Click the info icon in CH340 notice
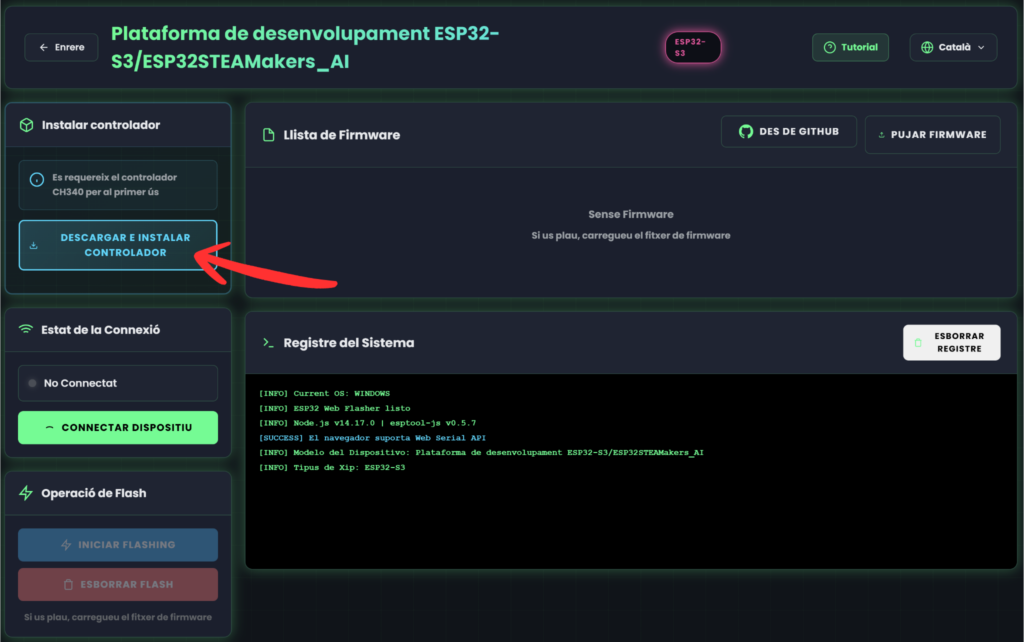The image size is (1024, 642). (x=37, y=180)
